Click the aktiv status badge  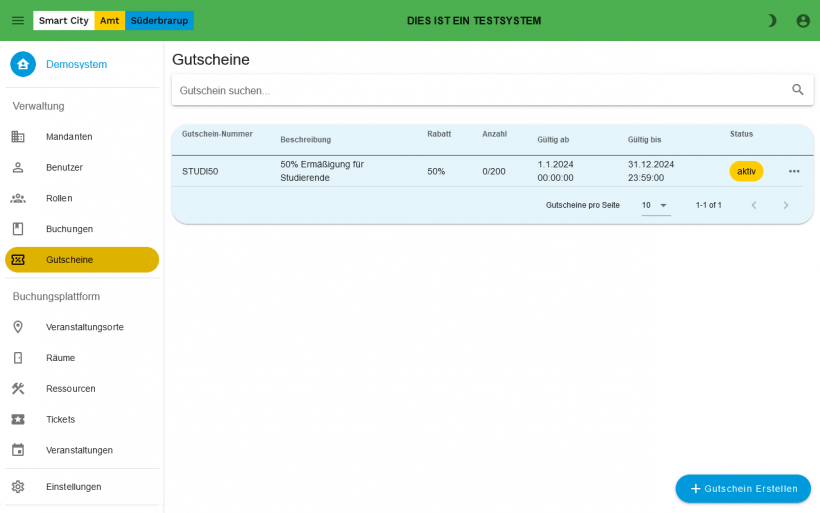click(746, 171)
